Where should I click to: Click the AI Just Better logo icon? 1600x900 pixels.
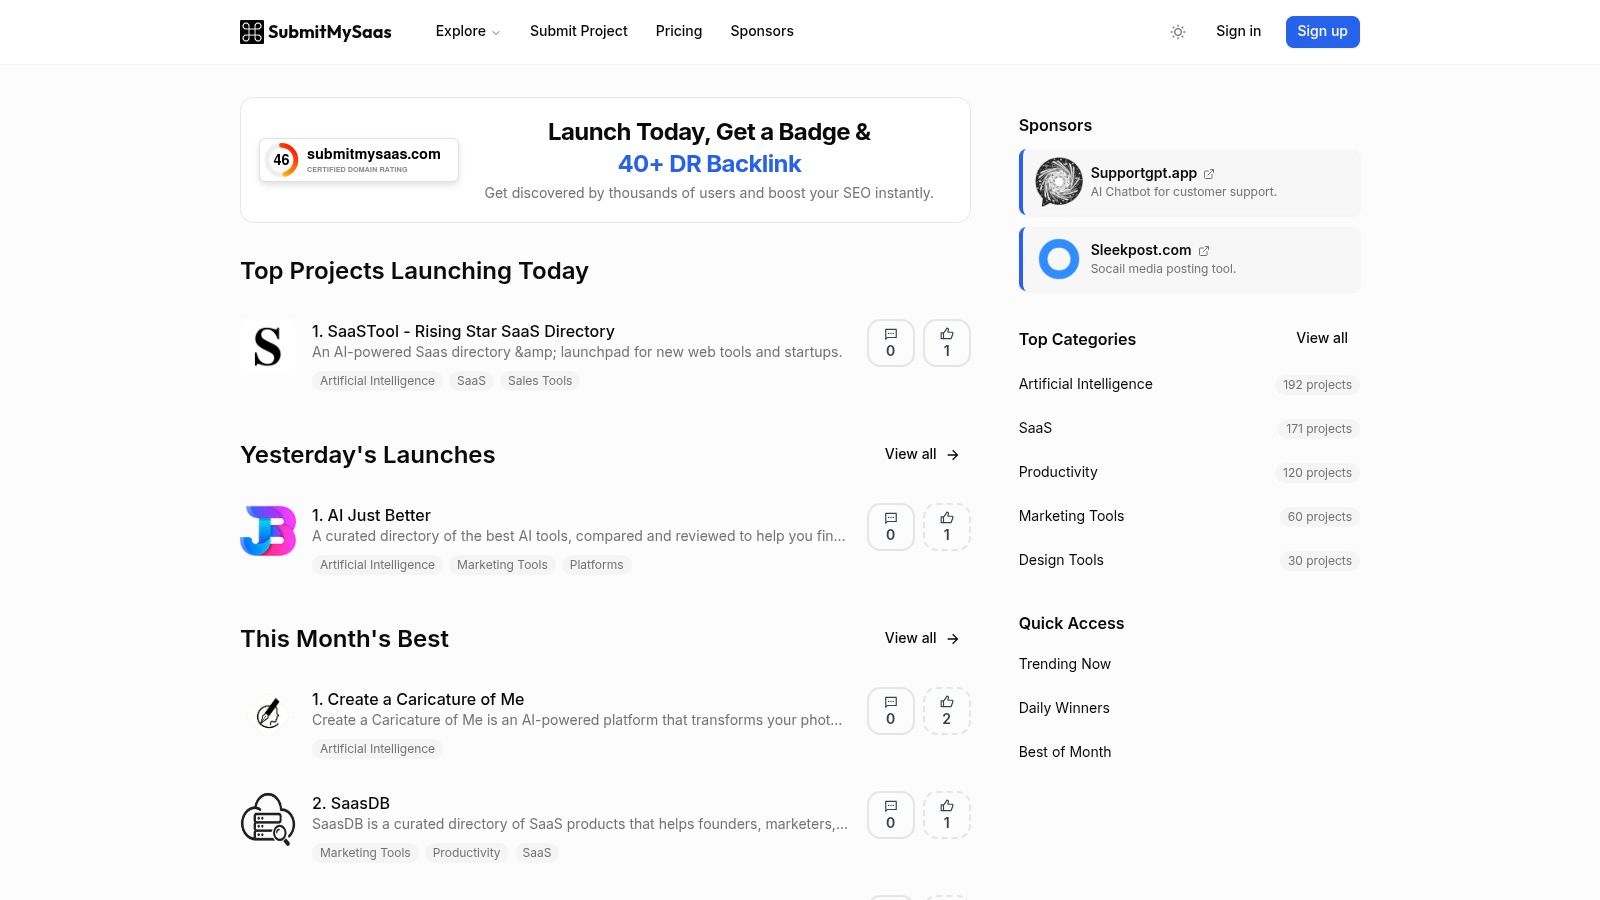(267, 530)
